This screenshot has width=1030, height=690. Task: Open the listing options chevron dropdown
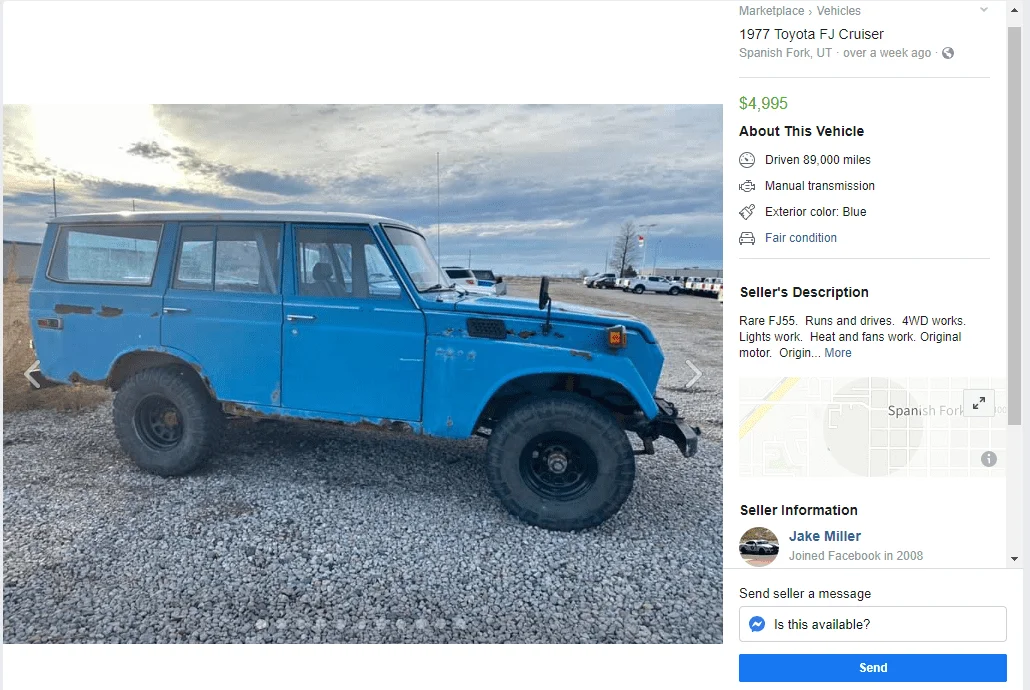pos(983,10)
